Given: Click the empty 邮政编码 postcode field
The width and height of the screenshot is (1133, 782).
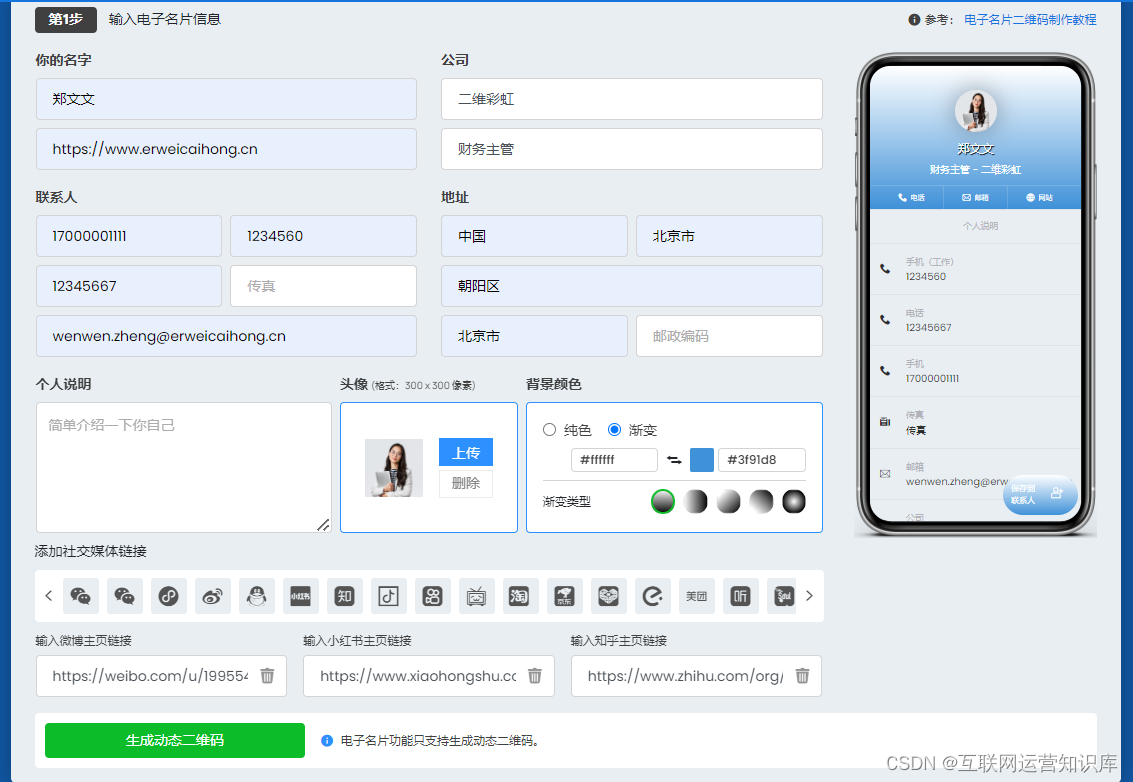Looking at the screenshot, I should point(729,336).
